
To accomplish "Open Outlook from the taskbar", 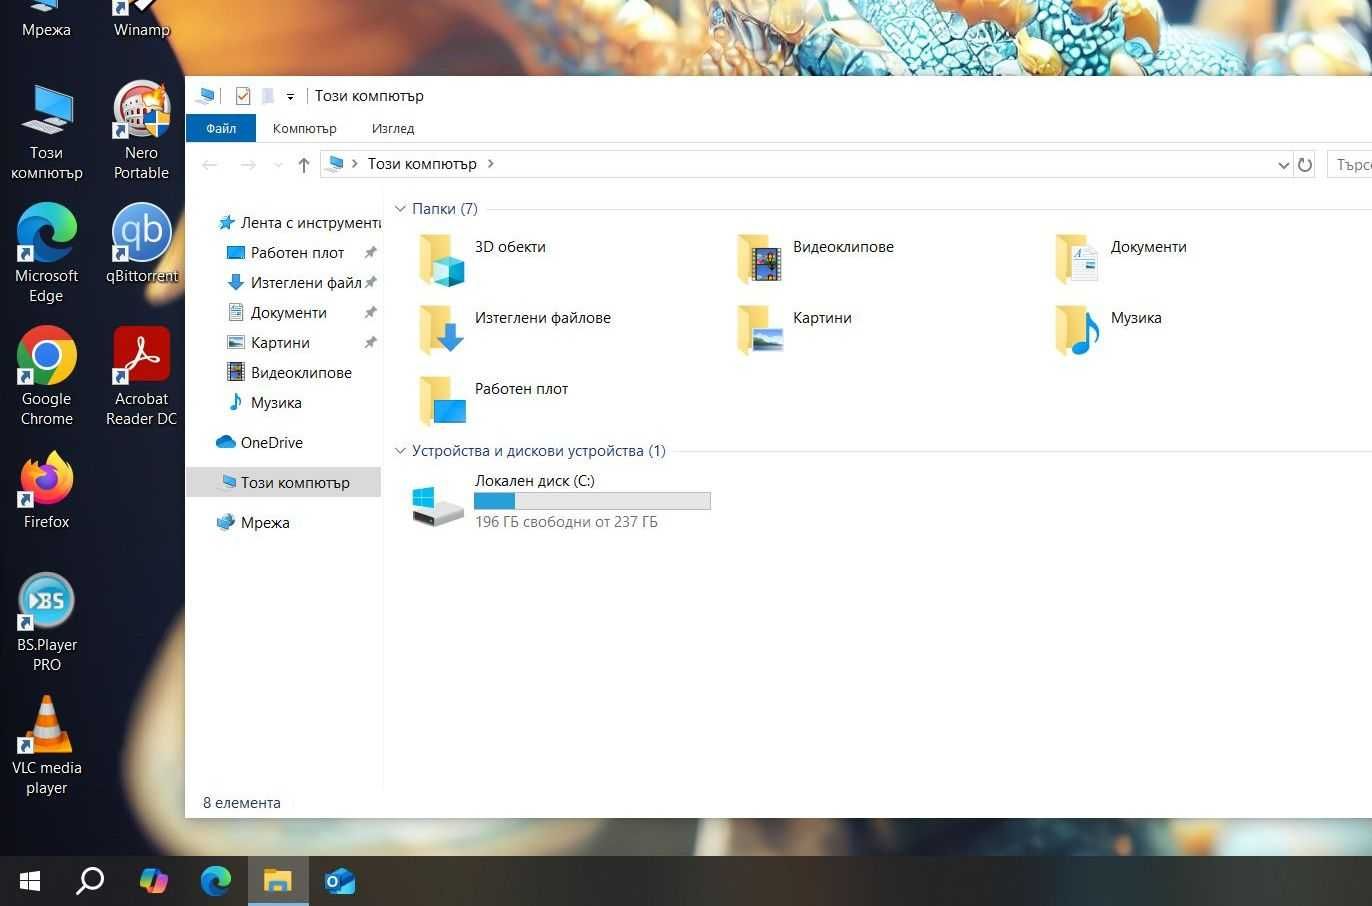I will point(340,881).
